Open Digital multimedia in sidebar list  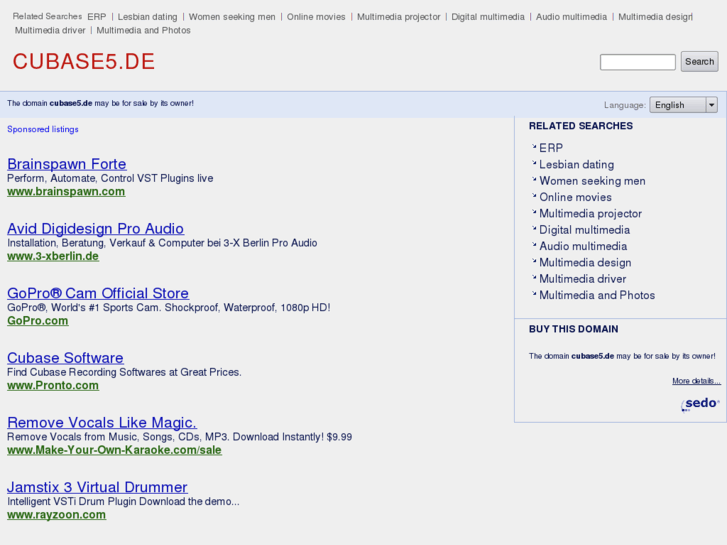[585, 230]
